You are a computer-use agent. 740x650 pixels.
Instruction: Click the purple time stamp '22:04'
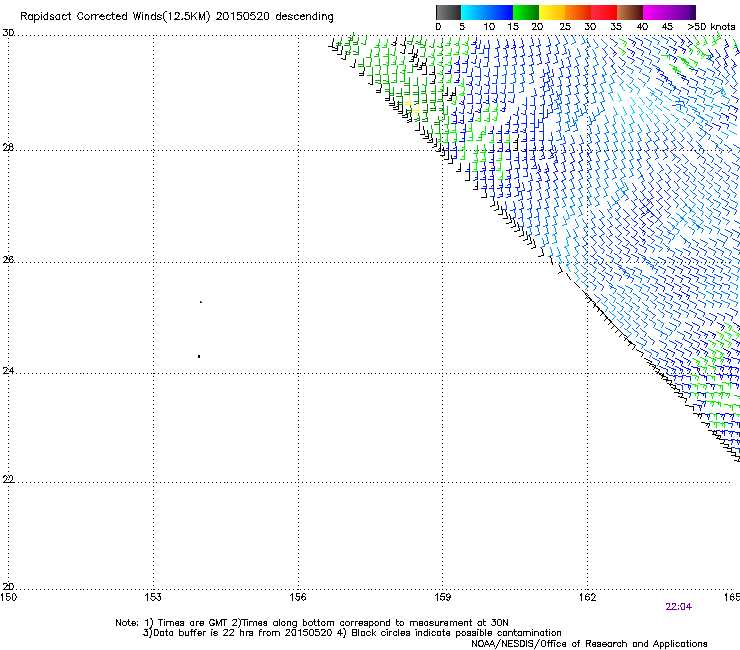(x=678, y=607)
